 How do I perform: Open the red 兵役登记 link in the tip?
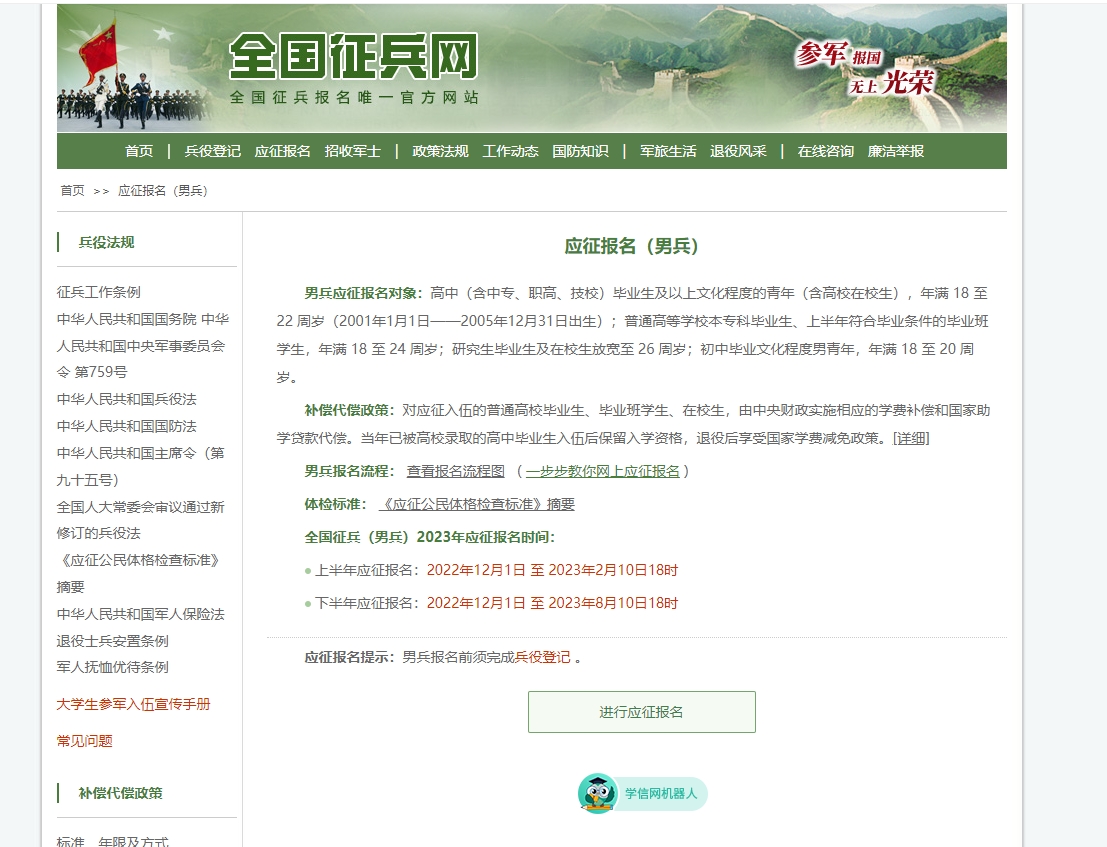[x=542, y=657]
